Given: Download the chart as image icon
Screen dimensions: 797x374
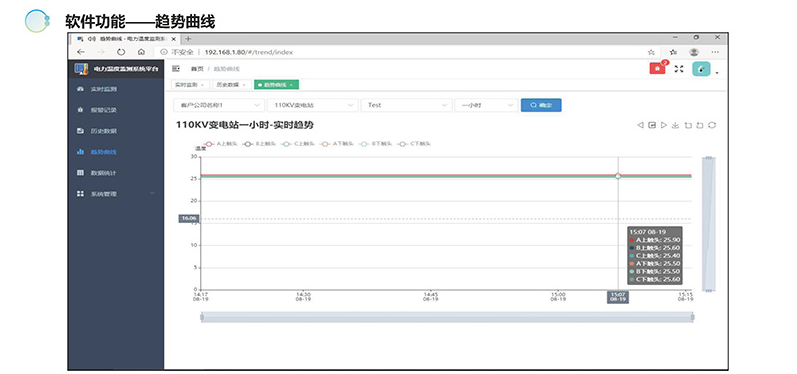Looking at the screenshot, I should click(676, 125).
